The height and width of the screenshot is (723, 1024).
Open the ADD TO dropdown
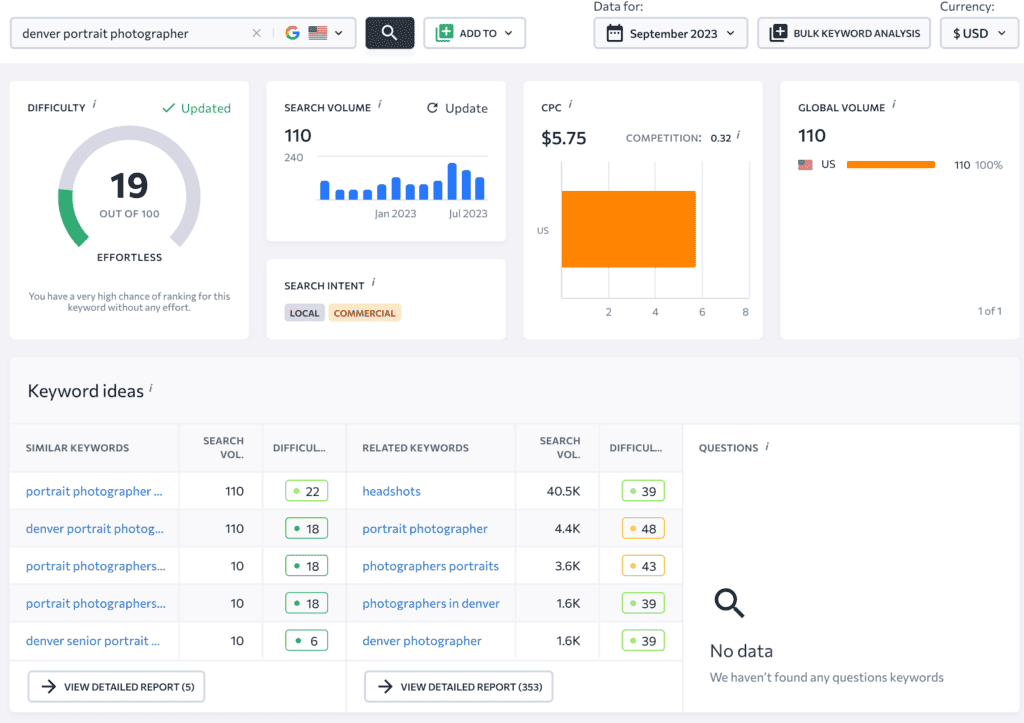pos(474,33)
